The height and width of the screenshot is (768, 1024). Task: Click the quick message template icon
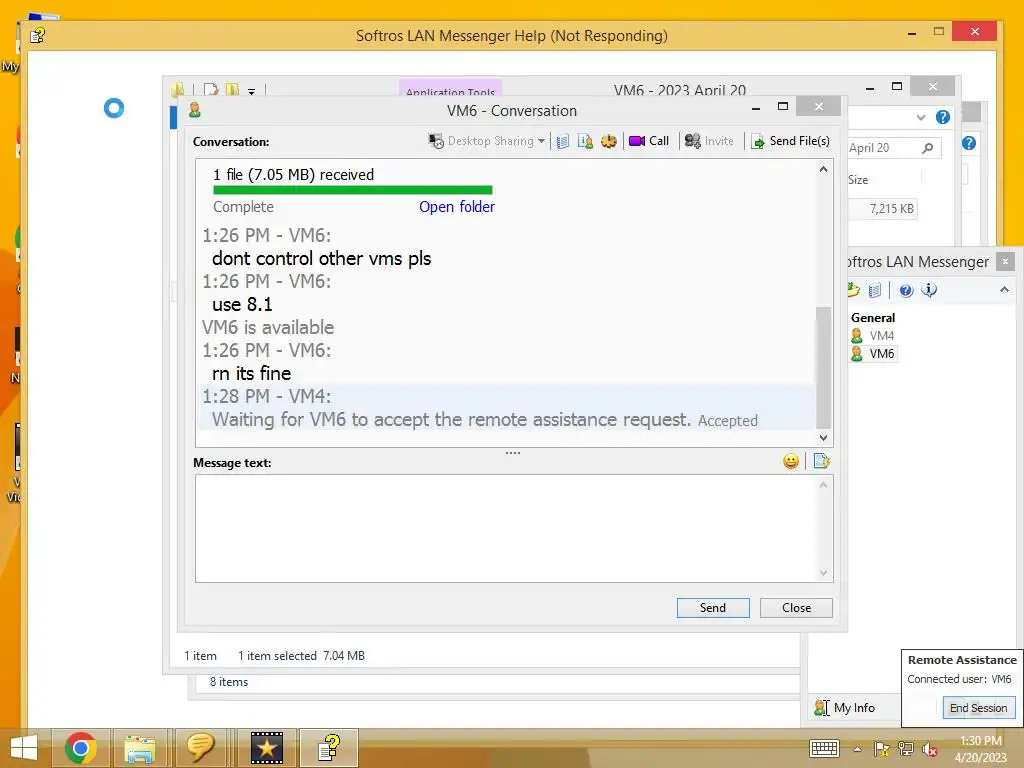[x=822, y=462]
